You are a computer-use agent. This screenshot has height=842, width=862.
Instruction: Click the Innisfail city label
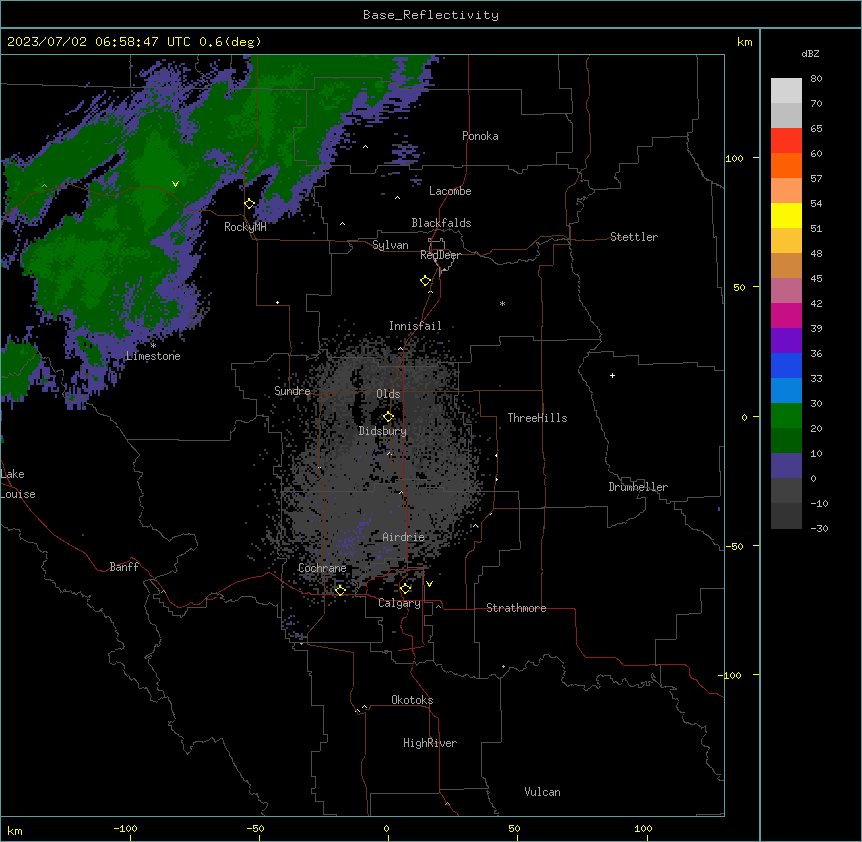point(415,326)
